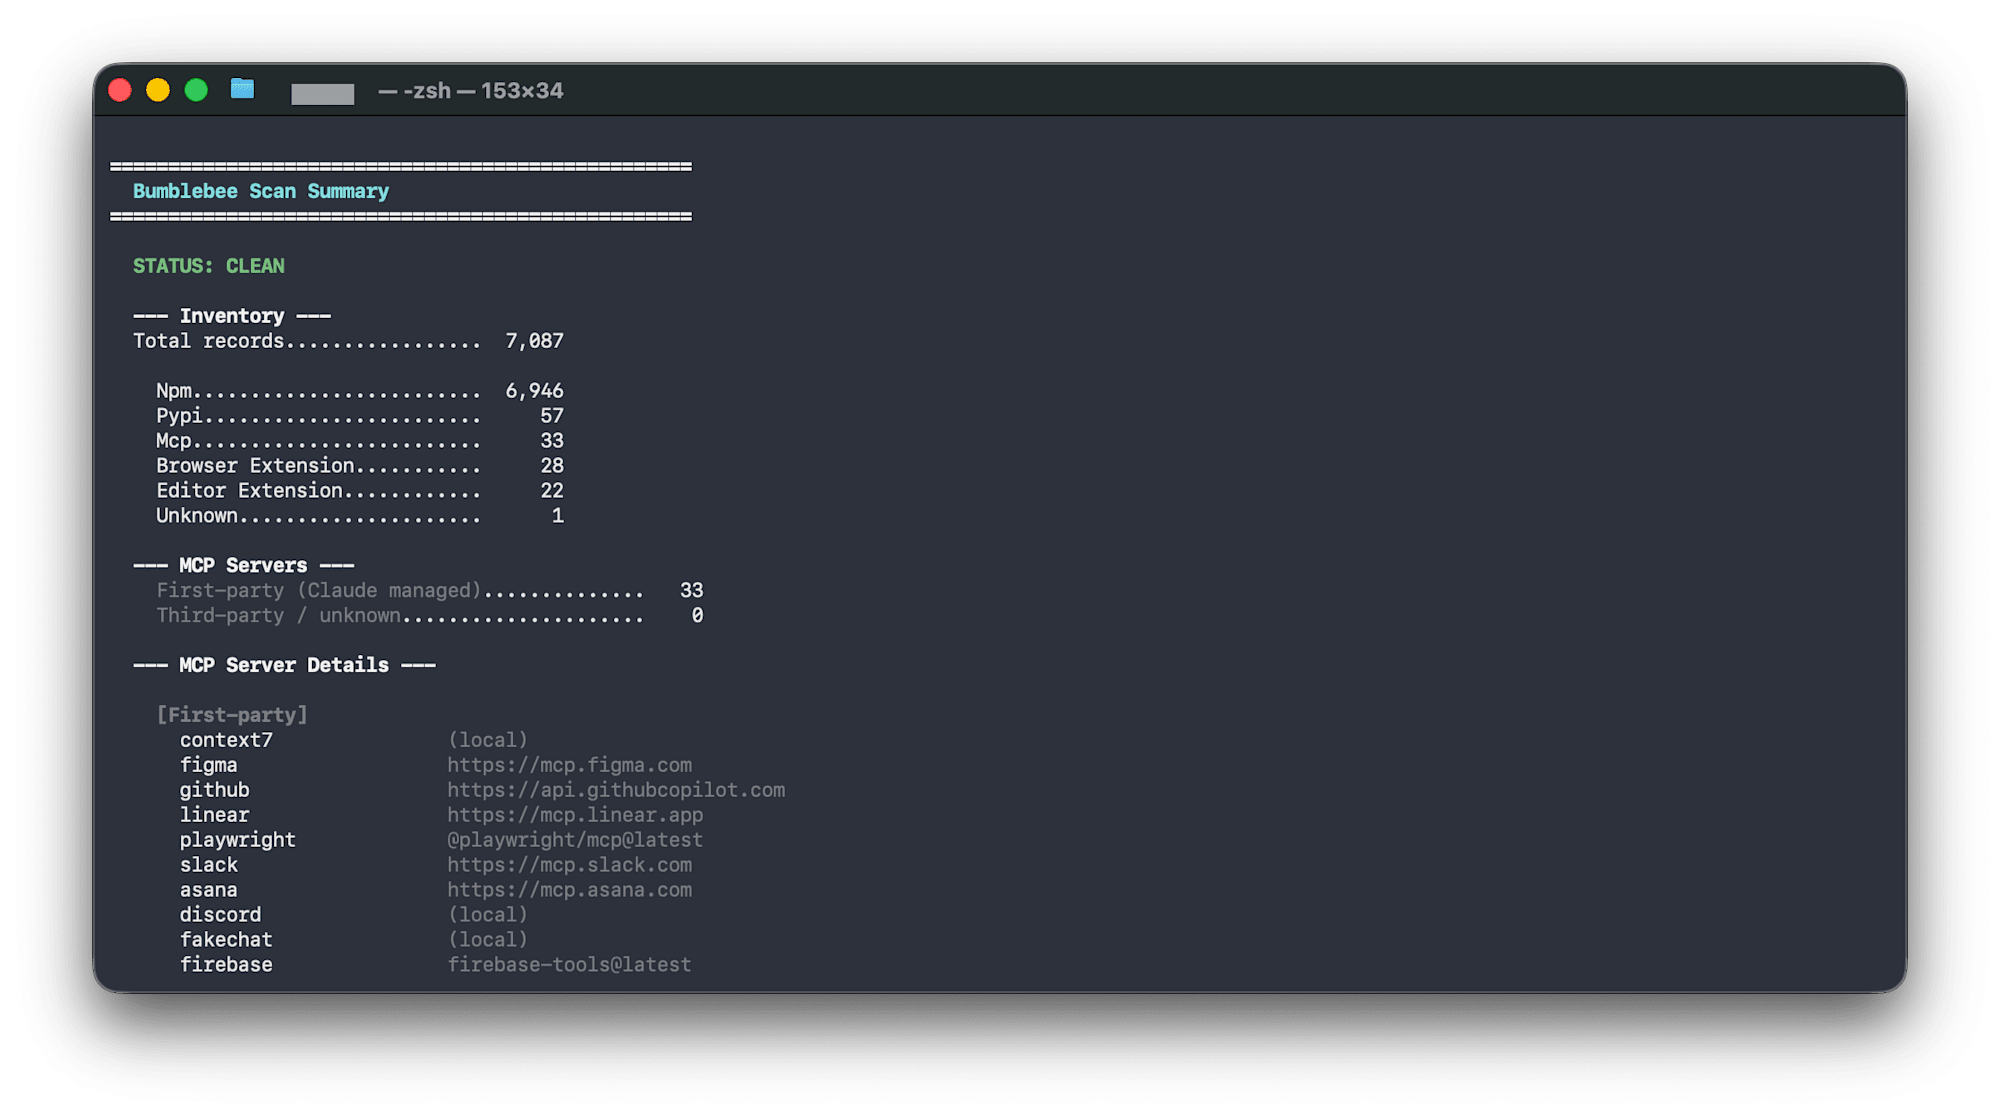
Task: Click the 'Editor Extension' row label
Action: pos(249,491)
